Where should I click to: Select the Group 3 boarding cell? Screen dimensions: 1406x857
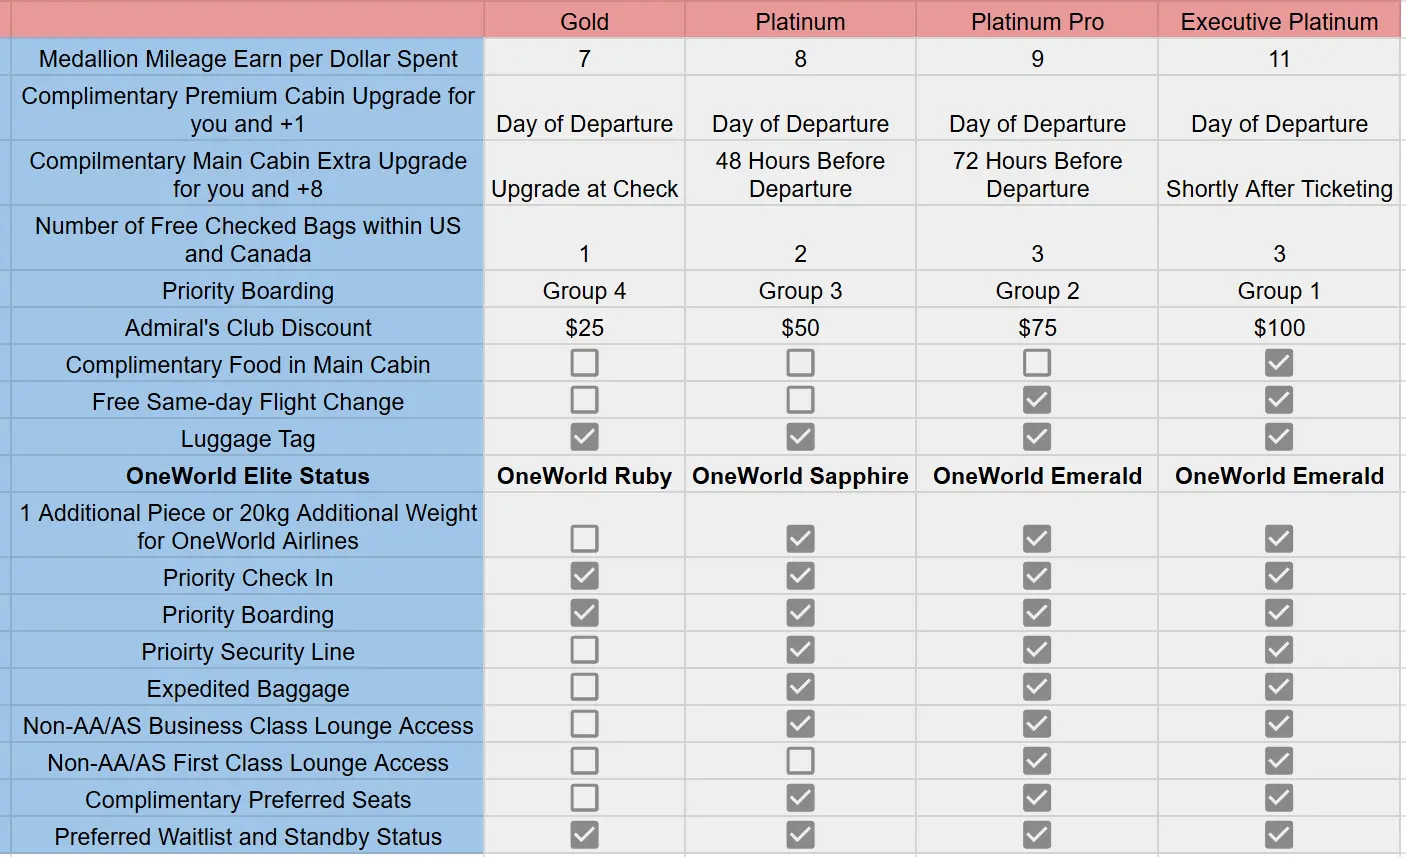800,291
